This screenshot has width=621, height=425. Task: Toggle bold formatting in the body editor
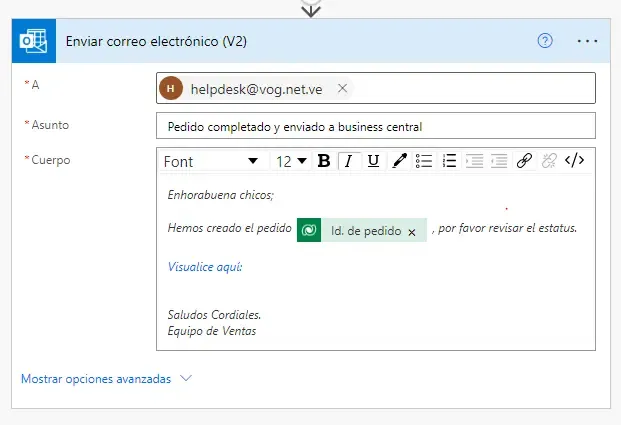324,161
